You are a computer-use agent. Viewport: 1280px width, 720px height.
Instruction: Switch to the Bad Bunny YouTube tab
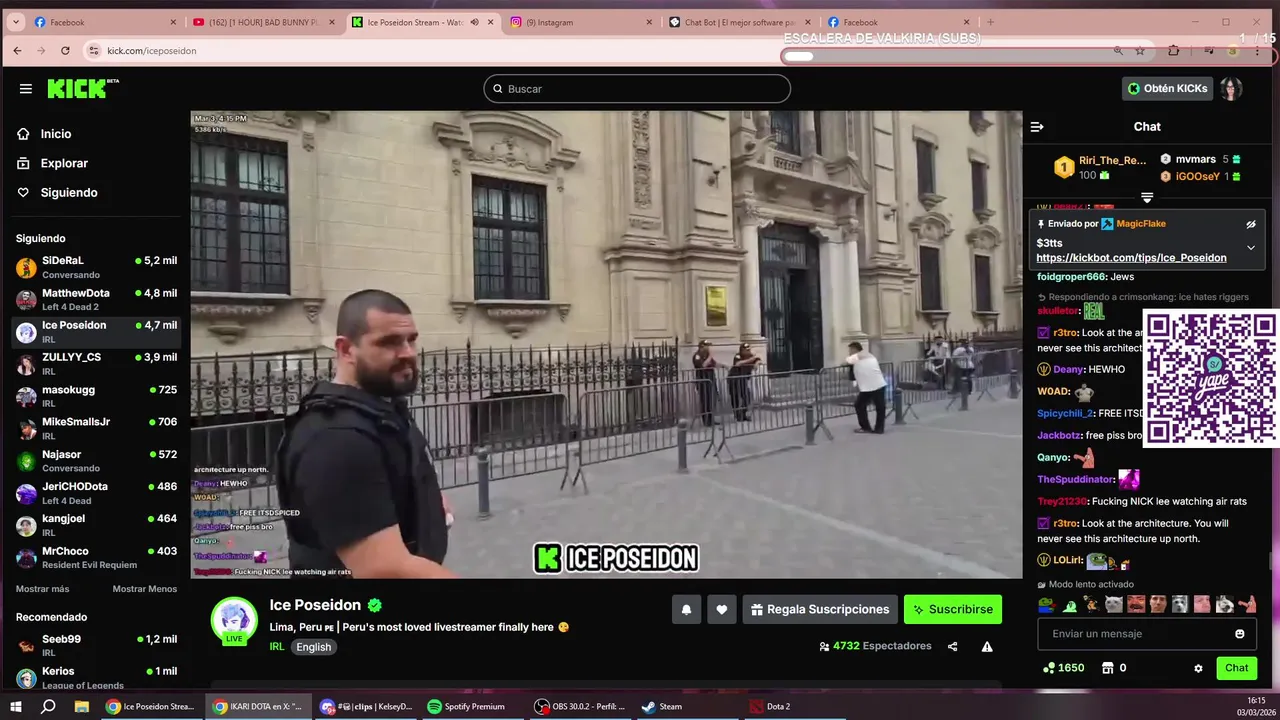(x=263, y=22)
